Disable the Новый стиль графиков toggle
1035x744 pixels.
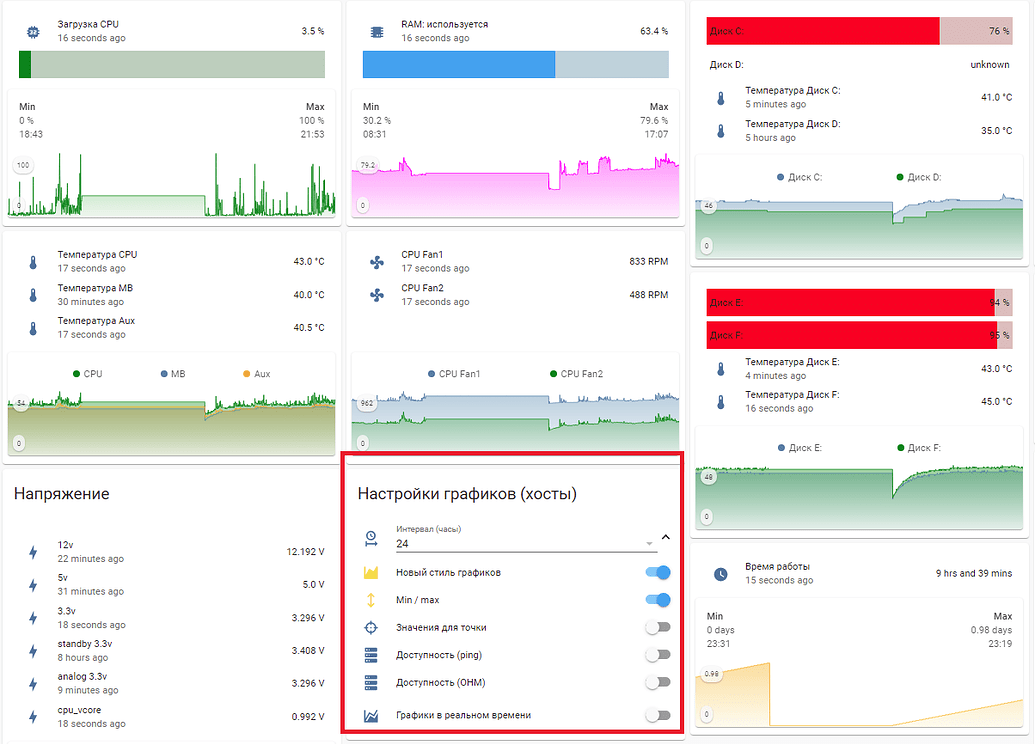click(657, 573)
